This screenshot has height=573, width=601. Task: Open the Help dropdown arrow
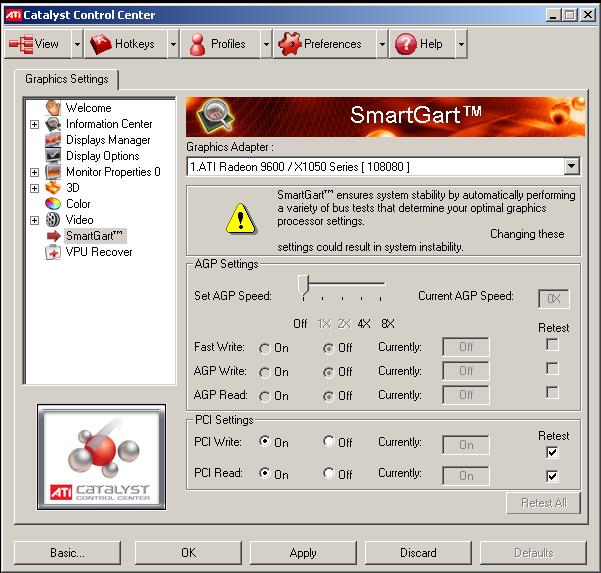point(461,44)
